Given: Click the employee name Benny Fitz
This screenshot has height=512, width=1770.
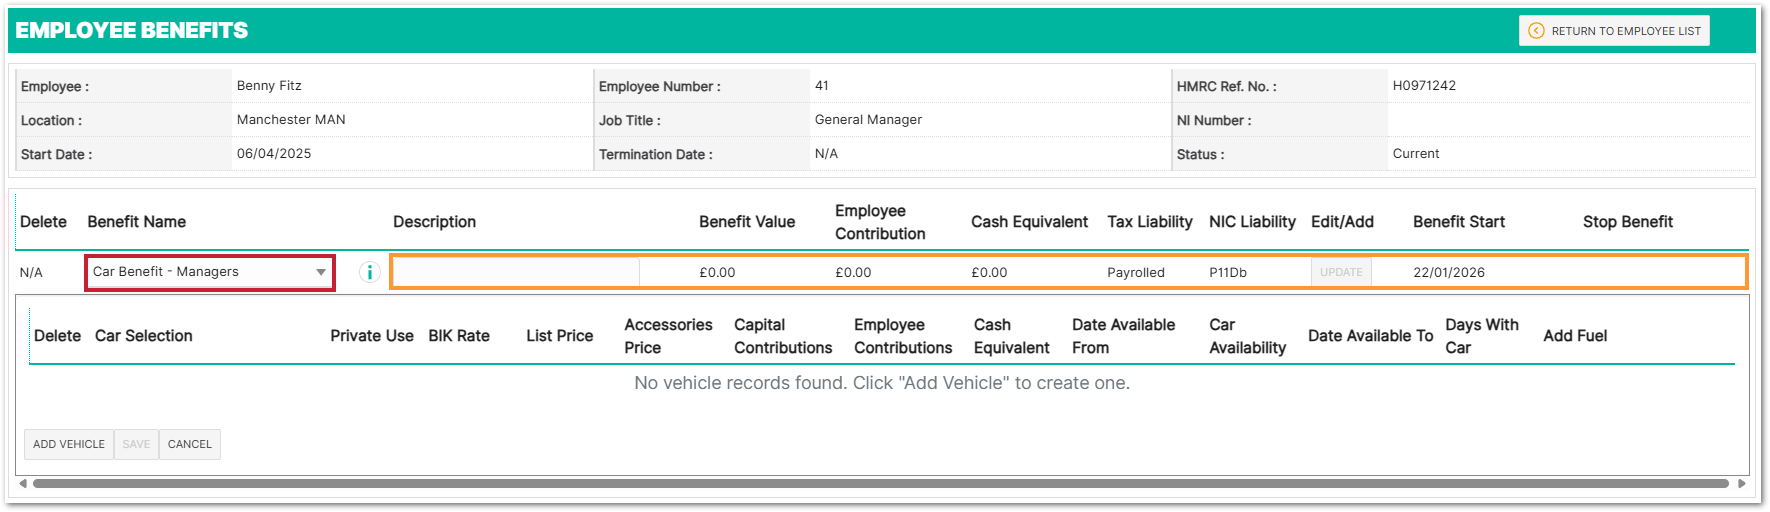Looking at the screenshot, I should pos(269,86).
